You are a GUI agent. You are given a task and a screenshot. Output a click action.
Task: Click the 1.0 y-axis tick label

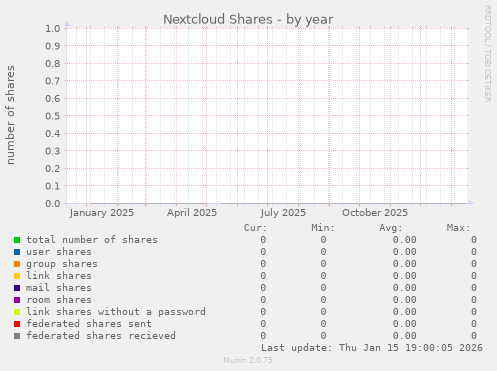53,28
